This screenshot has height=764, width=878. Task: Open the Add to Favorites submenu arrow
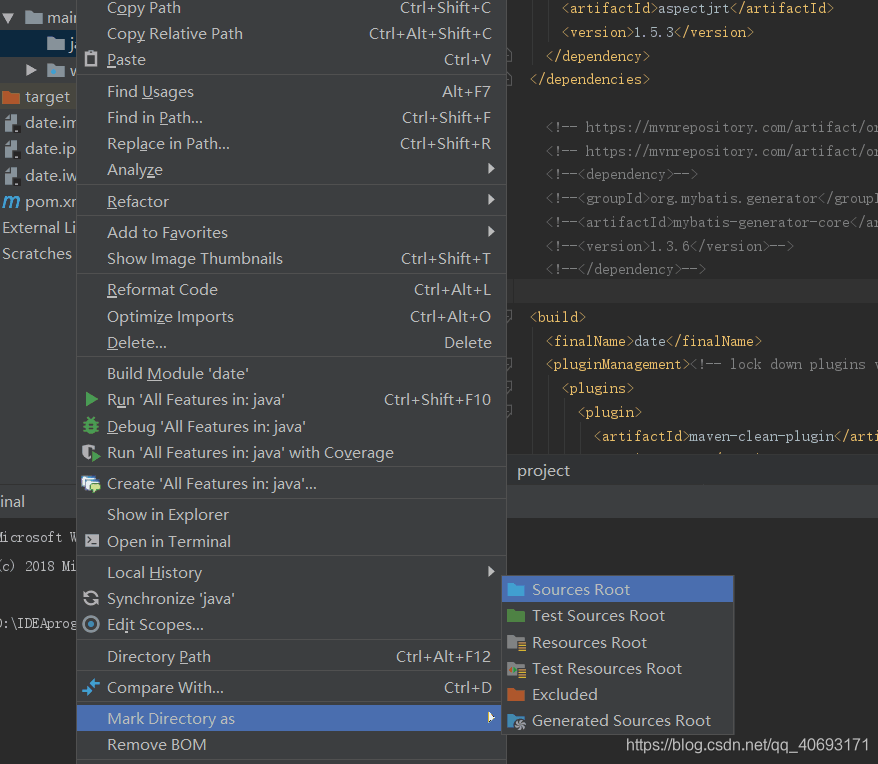491,231
